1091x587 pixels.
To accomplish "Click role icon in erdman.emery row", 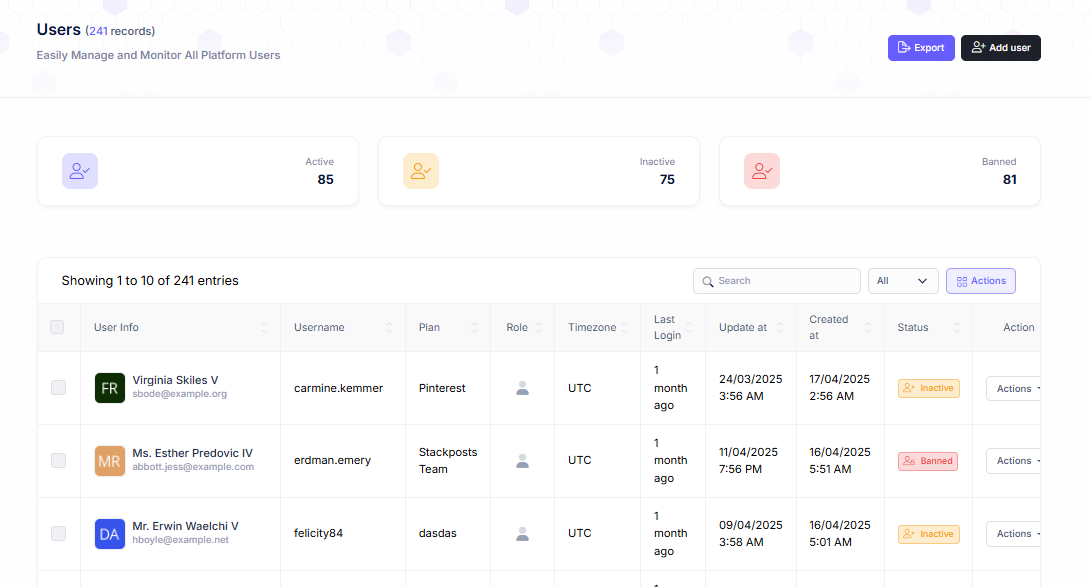I will click(x=523, y=460).
